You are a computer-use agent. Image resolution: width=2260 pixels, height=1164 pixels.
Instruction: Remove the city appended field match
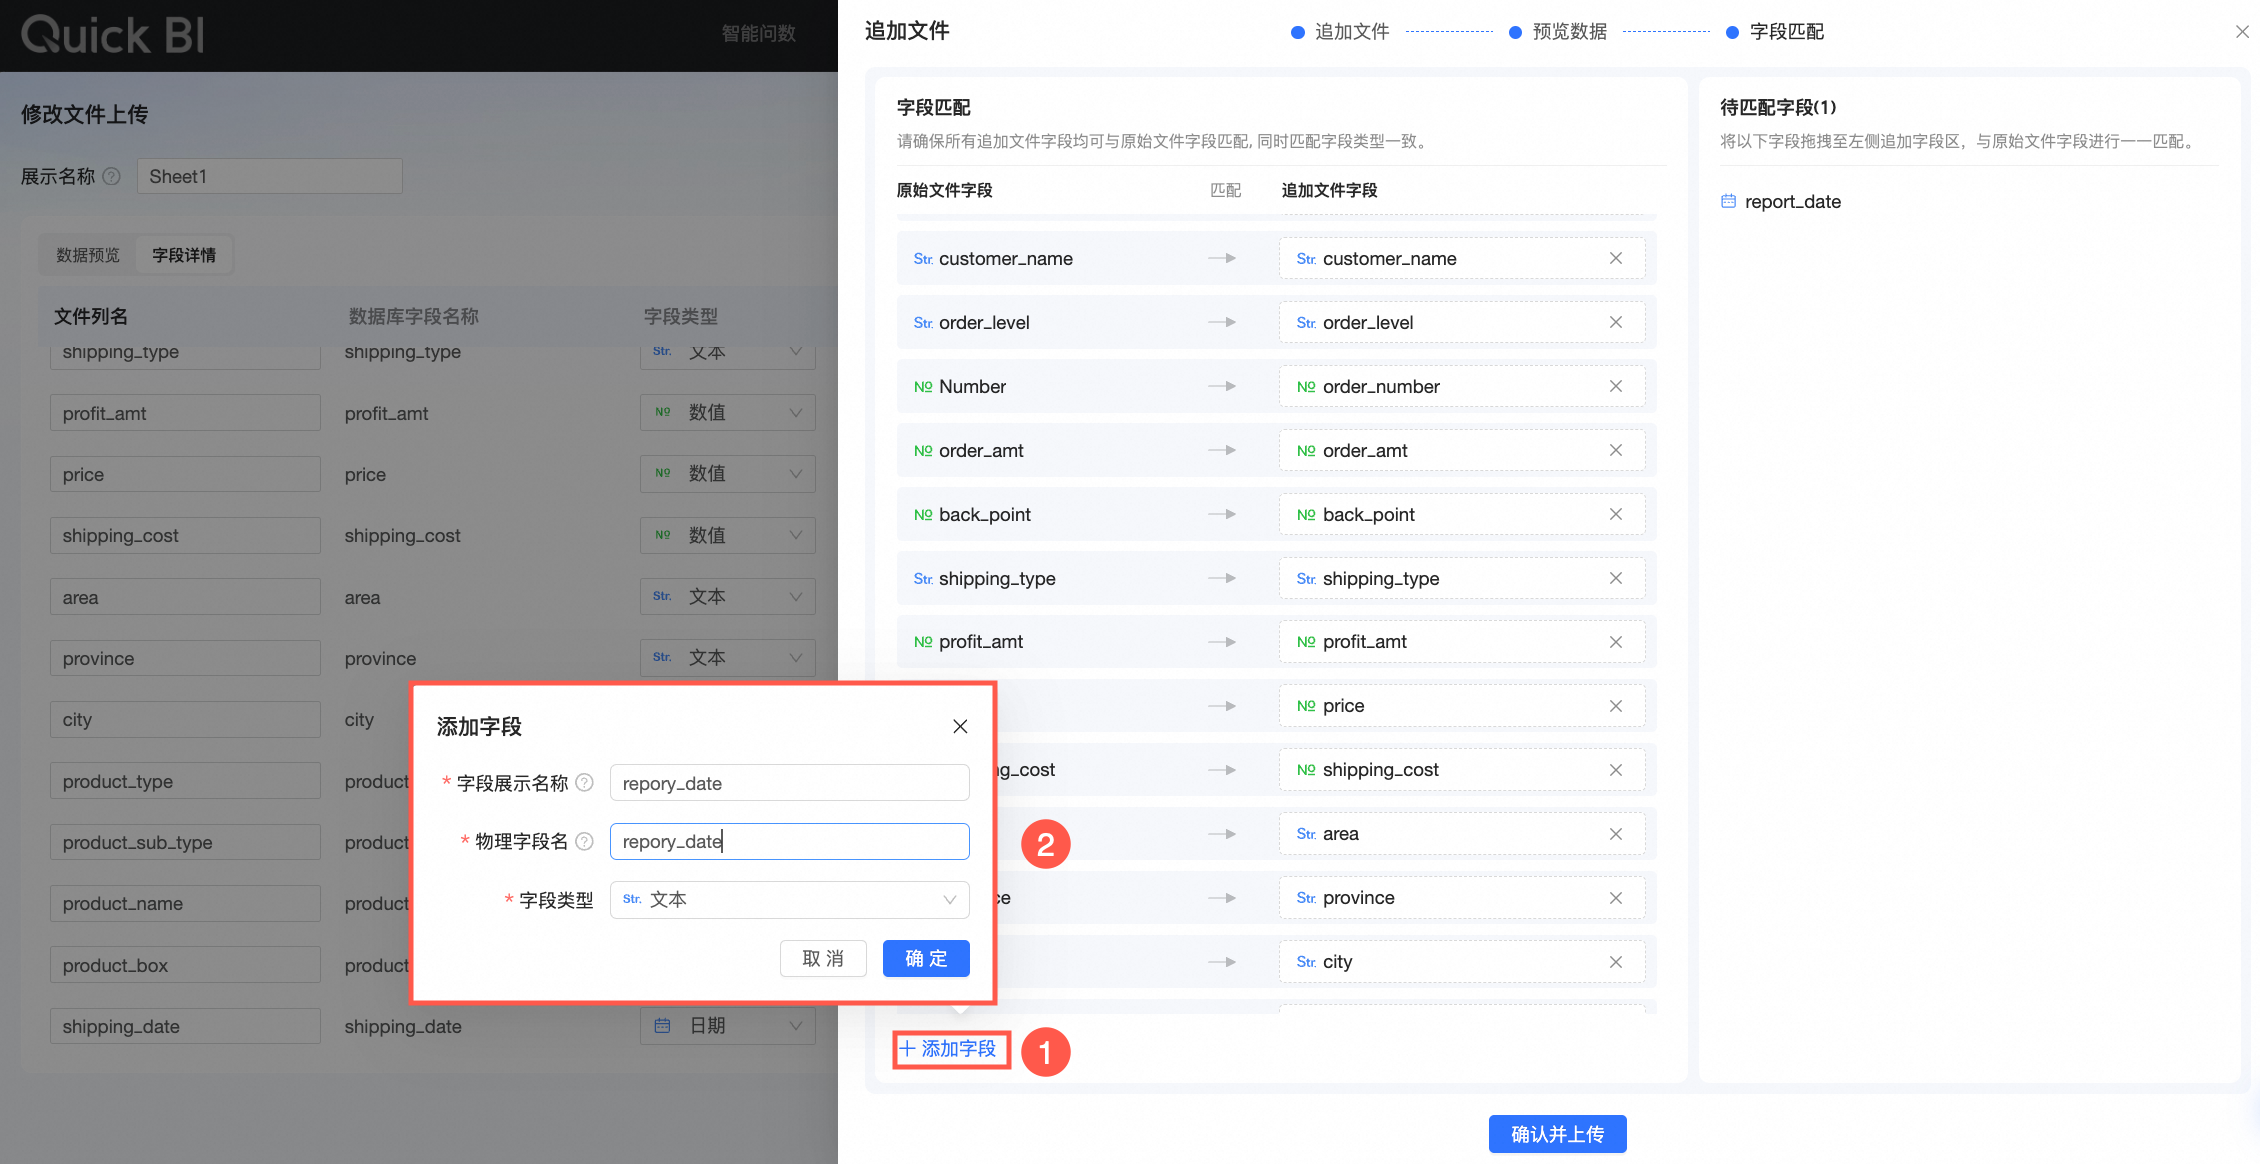1615,962
